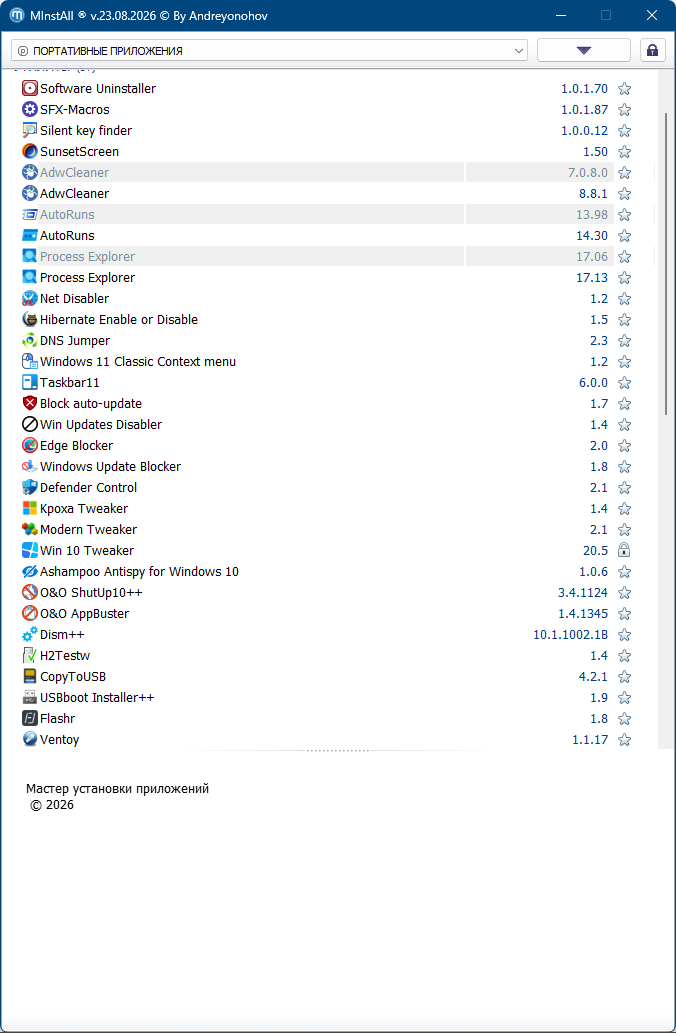Screen dimensions: 676x1033
Task: Toggle favorite star for Edge Blocker
Action: [625, 445]
